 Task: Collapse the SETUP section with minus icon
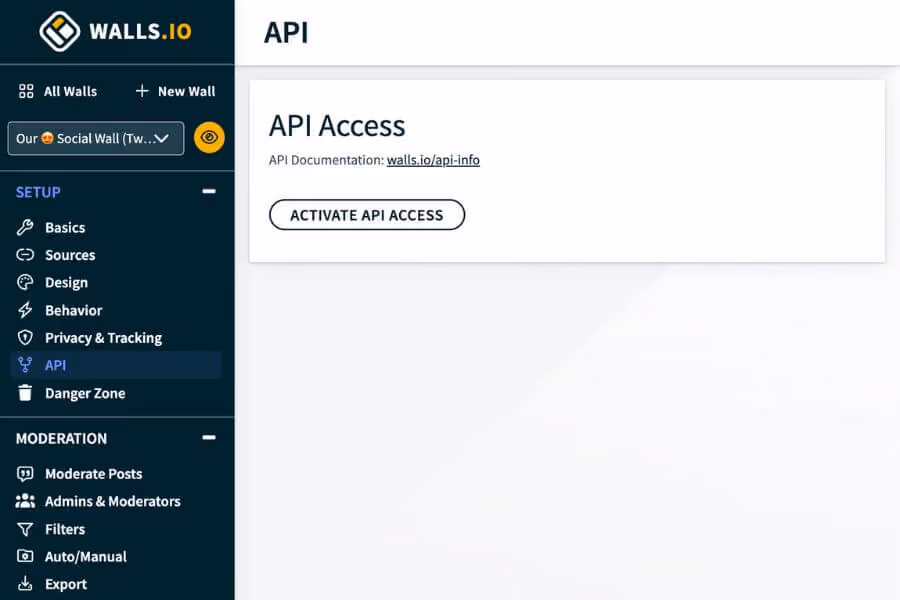[x=209, y=191]
